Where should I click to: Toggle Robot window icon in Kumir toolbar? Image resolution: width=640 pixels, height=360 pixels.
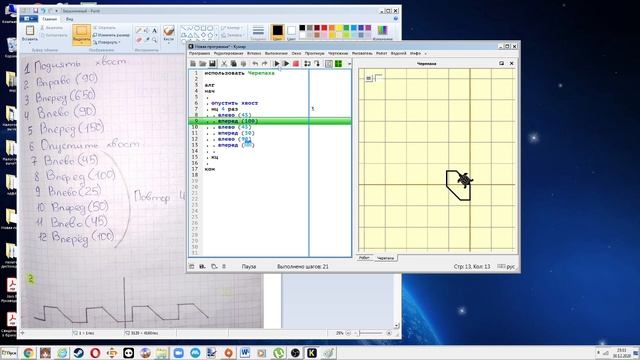point(329,64)
